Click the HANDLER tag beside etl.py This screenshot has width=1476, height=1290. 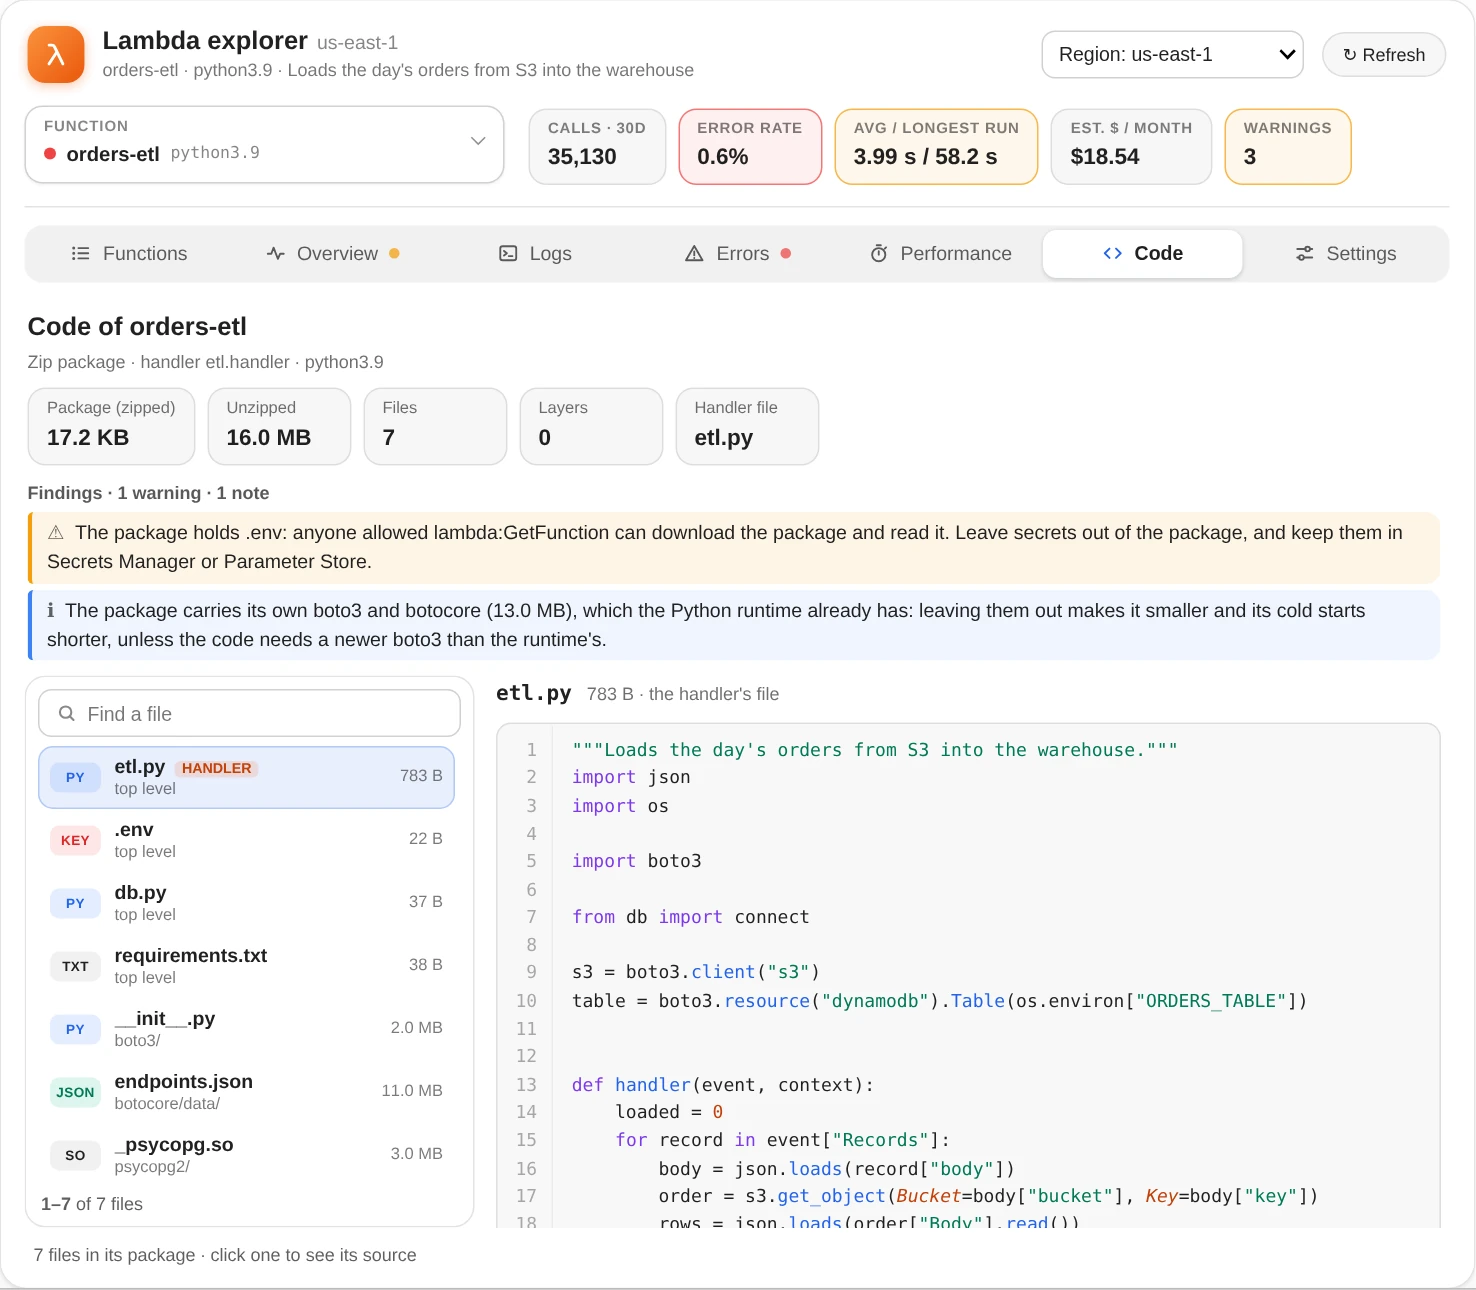(x=217, y=768)
